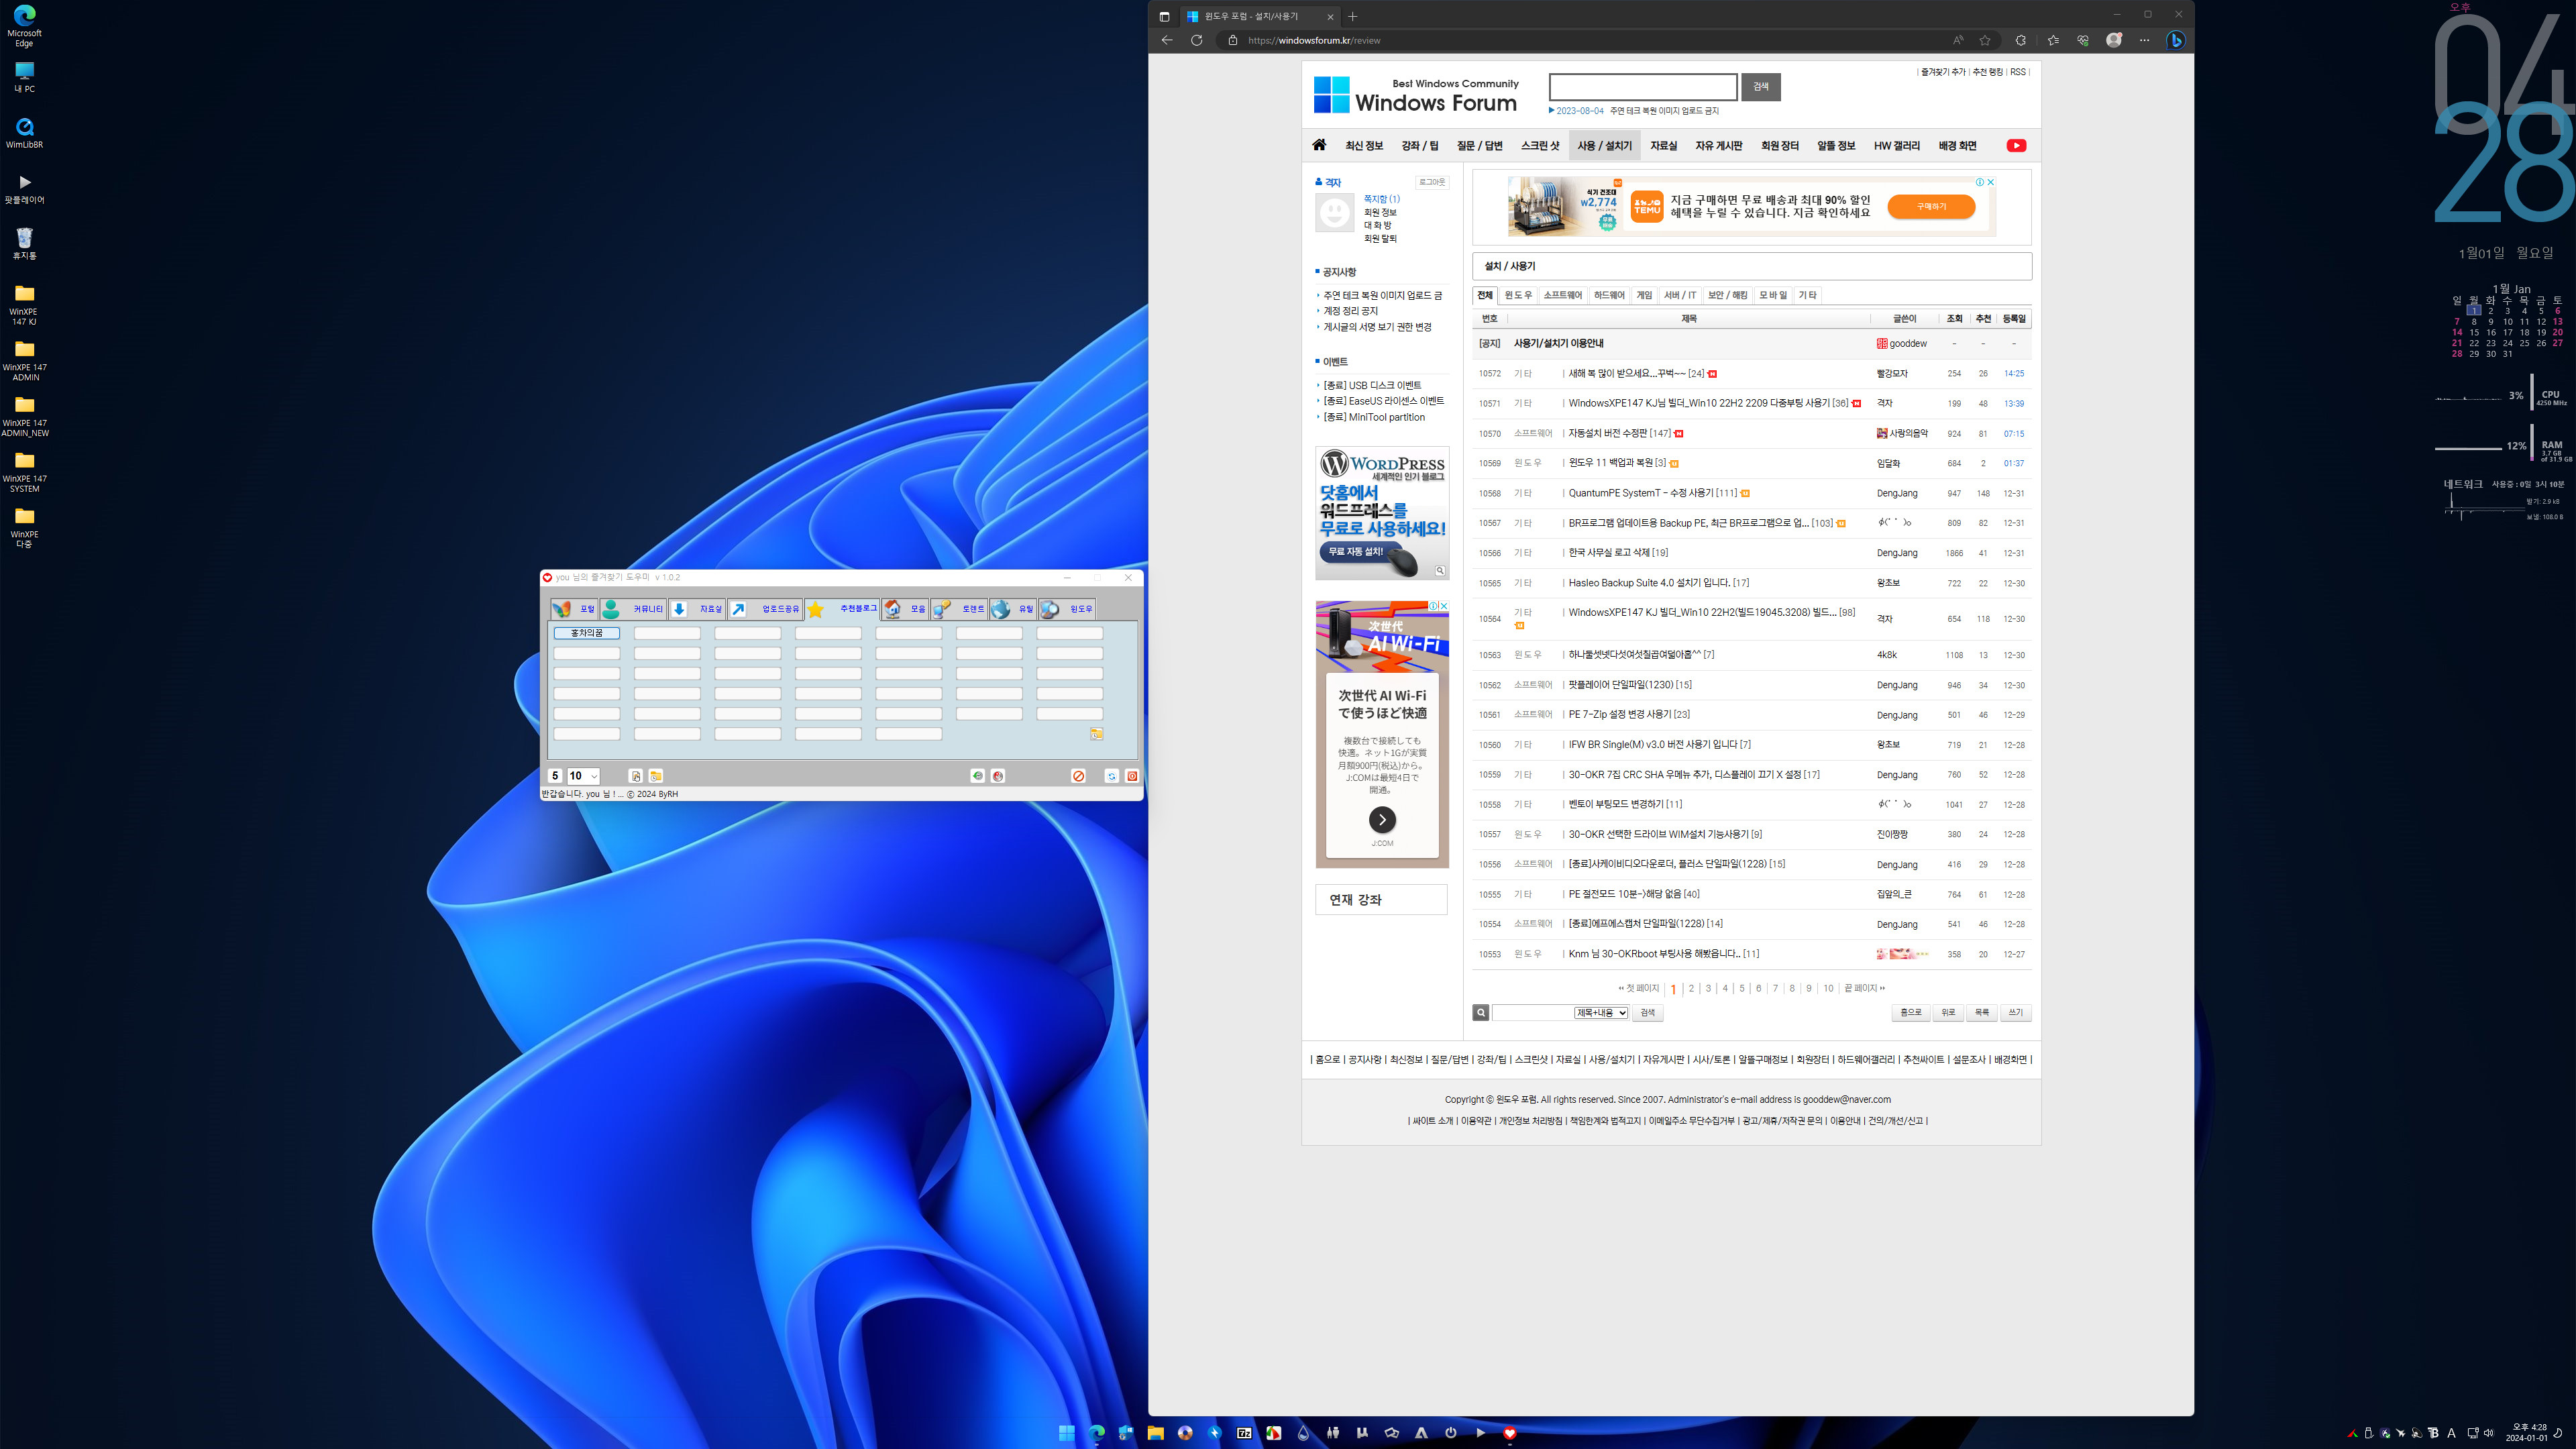Open the Bing sidebar button in Edge
Screen dimensions: 2576x1449
tap(2176, 40)
